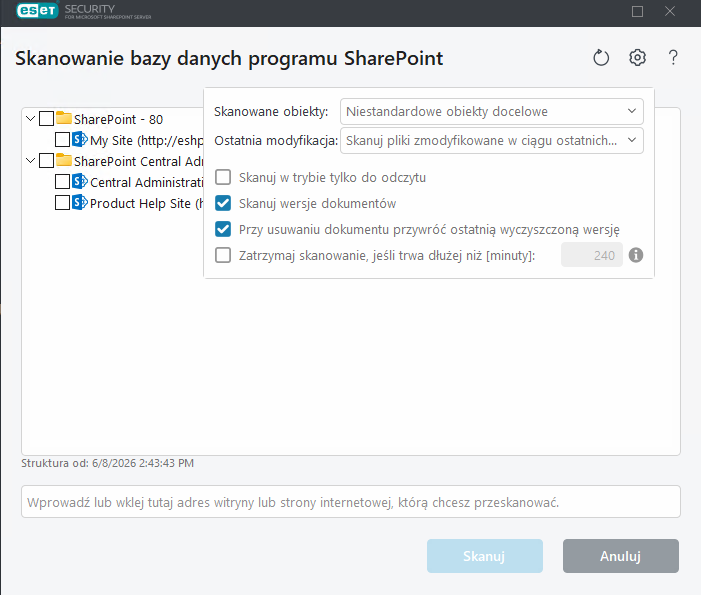Check the Central Administration site checkbox
This screenshot has width=701, height=595.
(x=62, y=181)
